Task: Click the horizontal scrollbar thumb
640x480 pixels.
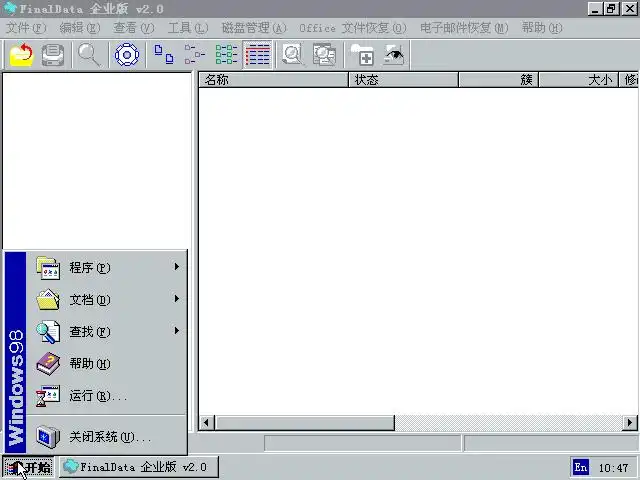Action: click(x=304, y=422)
